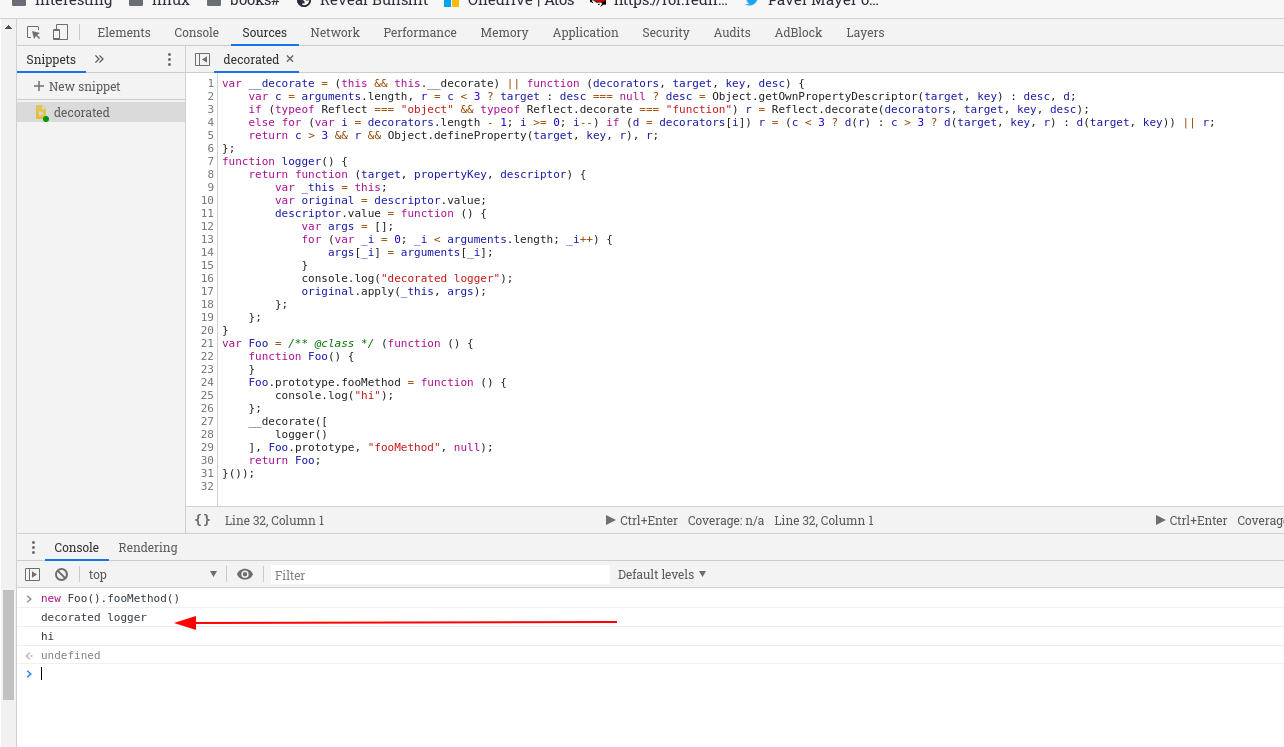Switch to the Network panel
The height and width of the screenshot is (747, 1284).
pyautogui.click(x=334, y=32)
